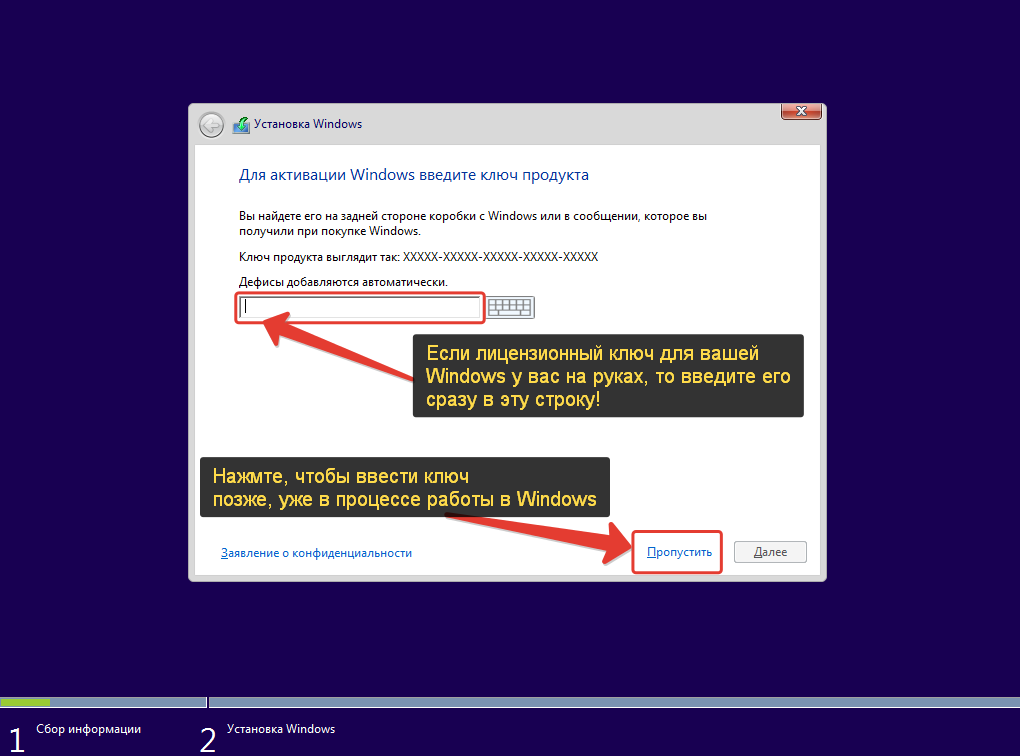Image resolution: width=1020 pixels, height=756 pixels.
Task: Open Заявление о конфиденциальности link
Action: (316, 553)
